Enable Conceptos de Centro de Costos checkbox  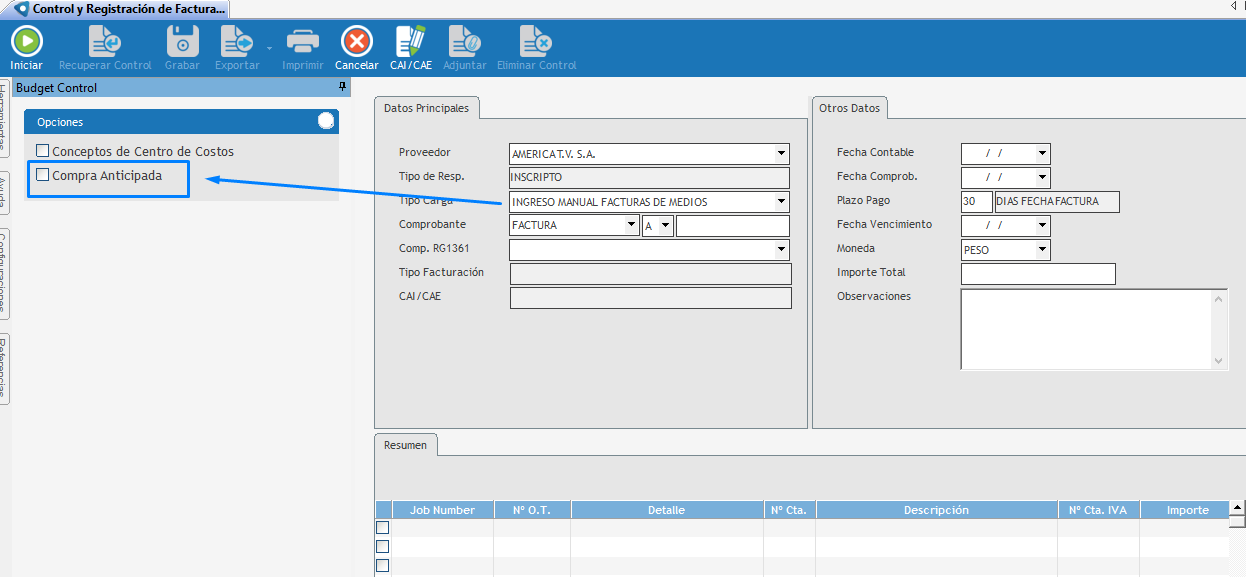point(43,151)
